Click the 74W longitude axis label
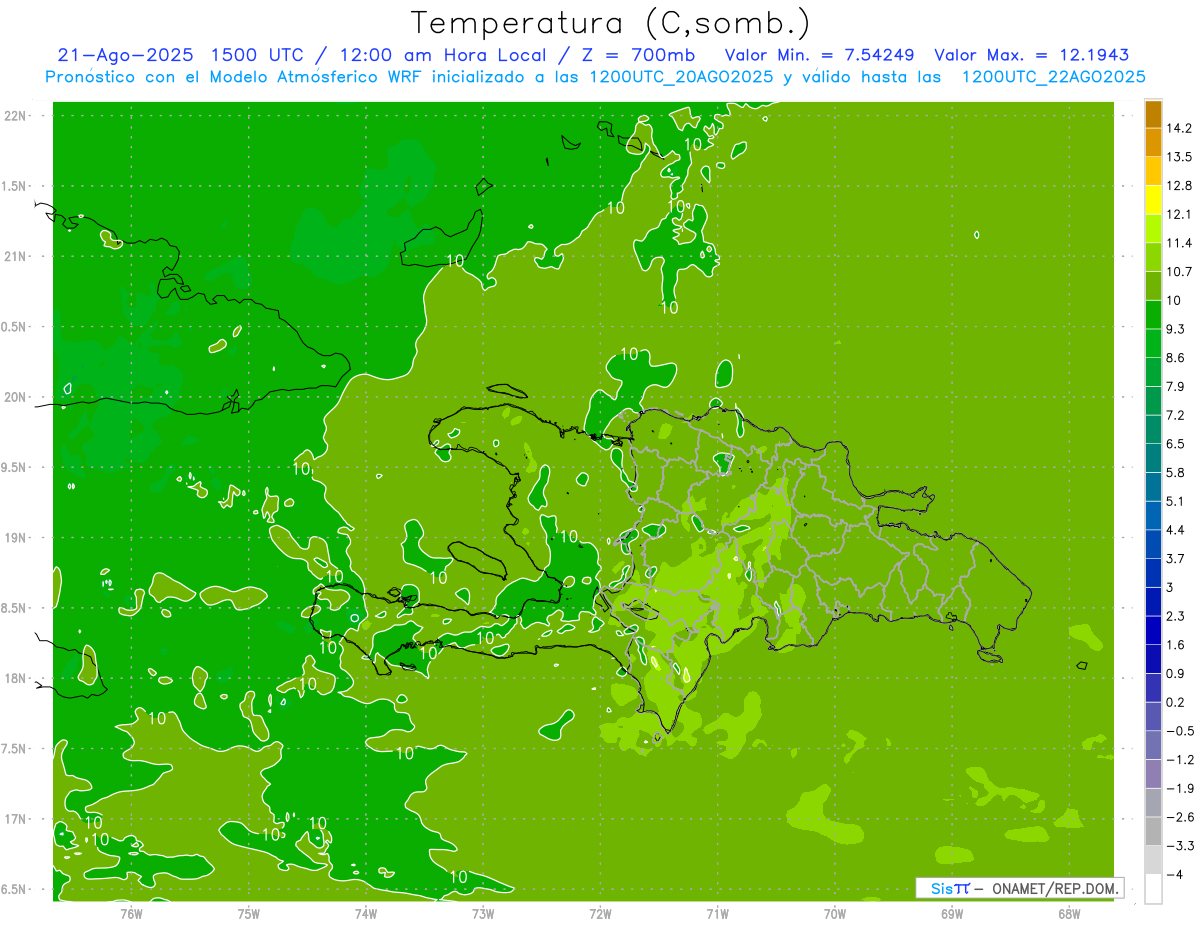 click(x=366, y=913)
